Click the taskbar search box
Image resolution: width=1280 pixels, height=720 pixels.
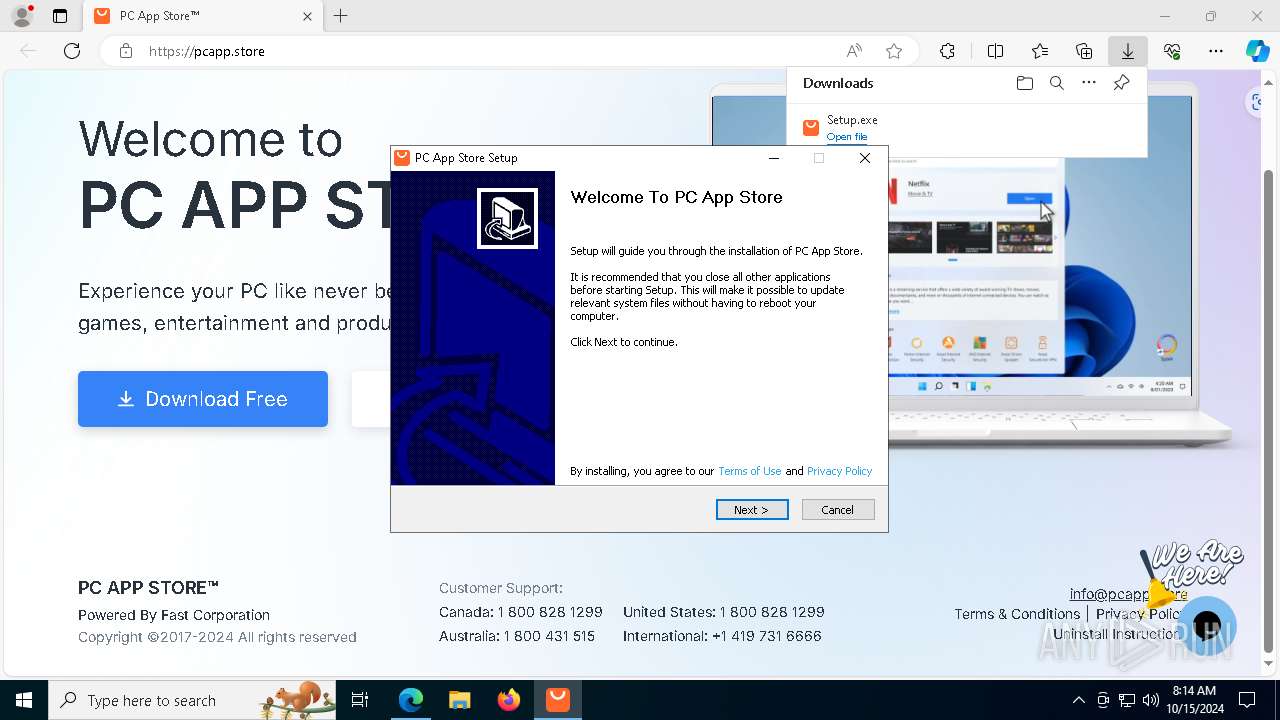click(192, 700)
